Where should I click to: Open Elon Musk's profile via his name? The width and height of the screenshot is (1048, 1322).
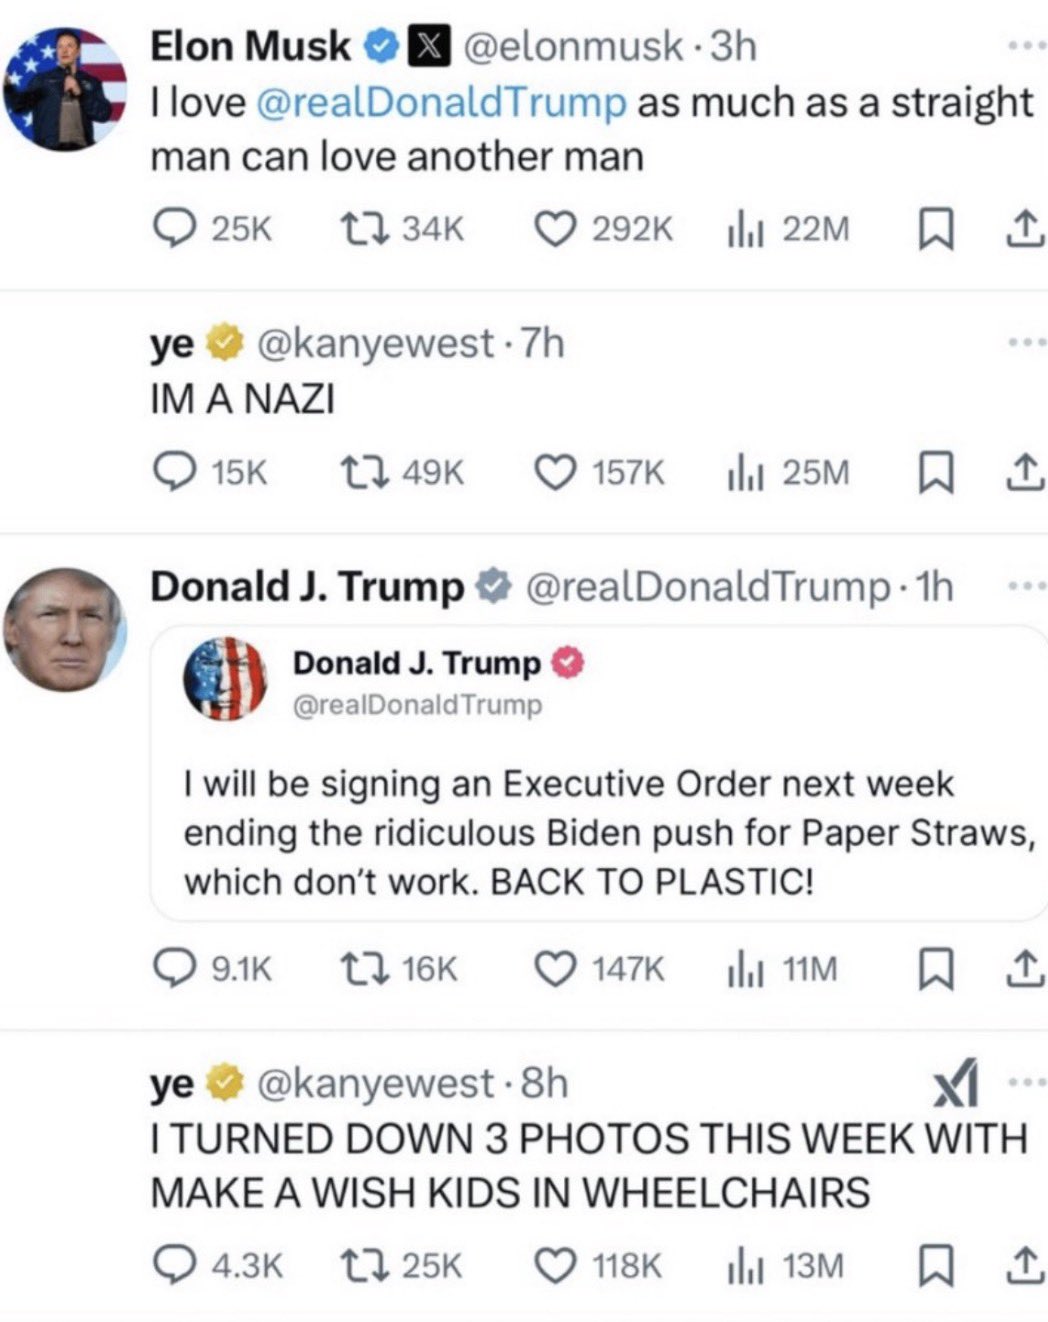pos(250,46)
